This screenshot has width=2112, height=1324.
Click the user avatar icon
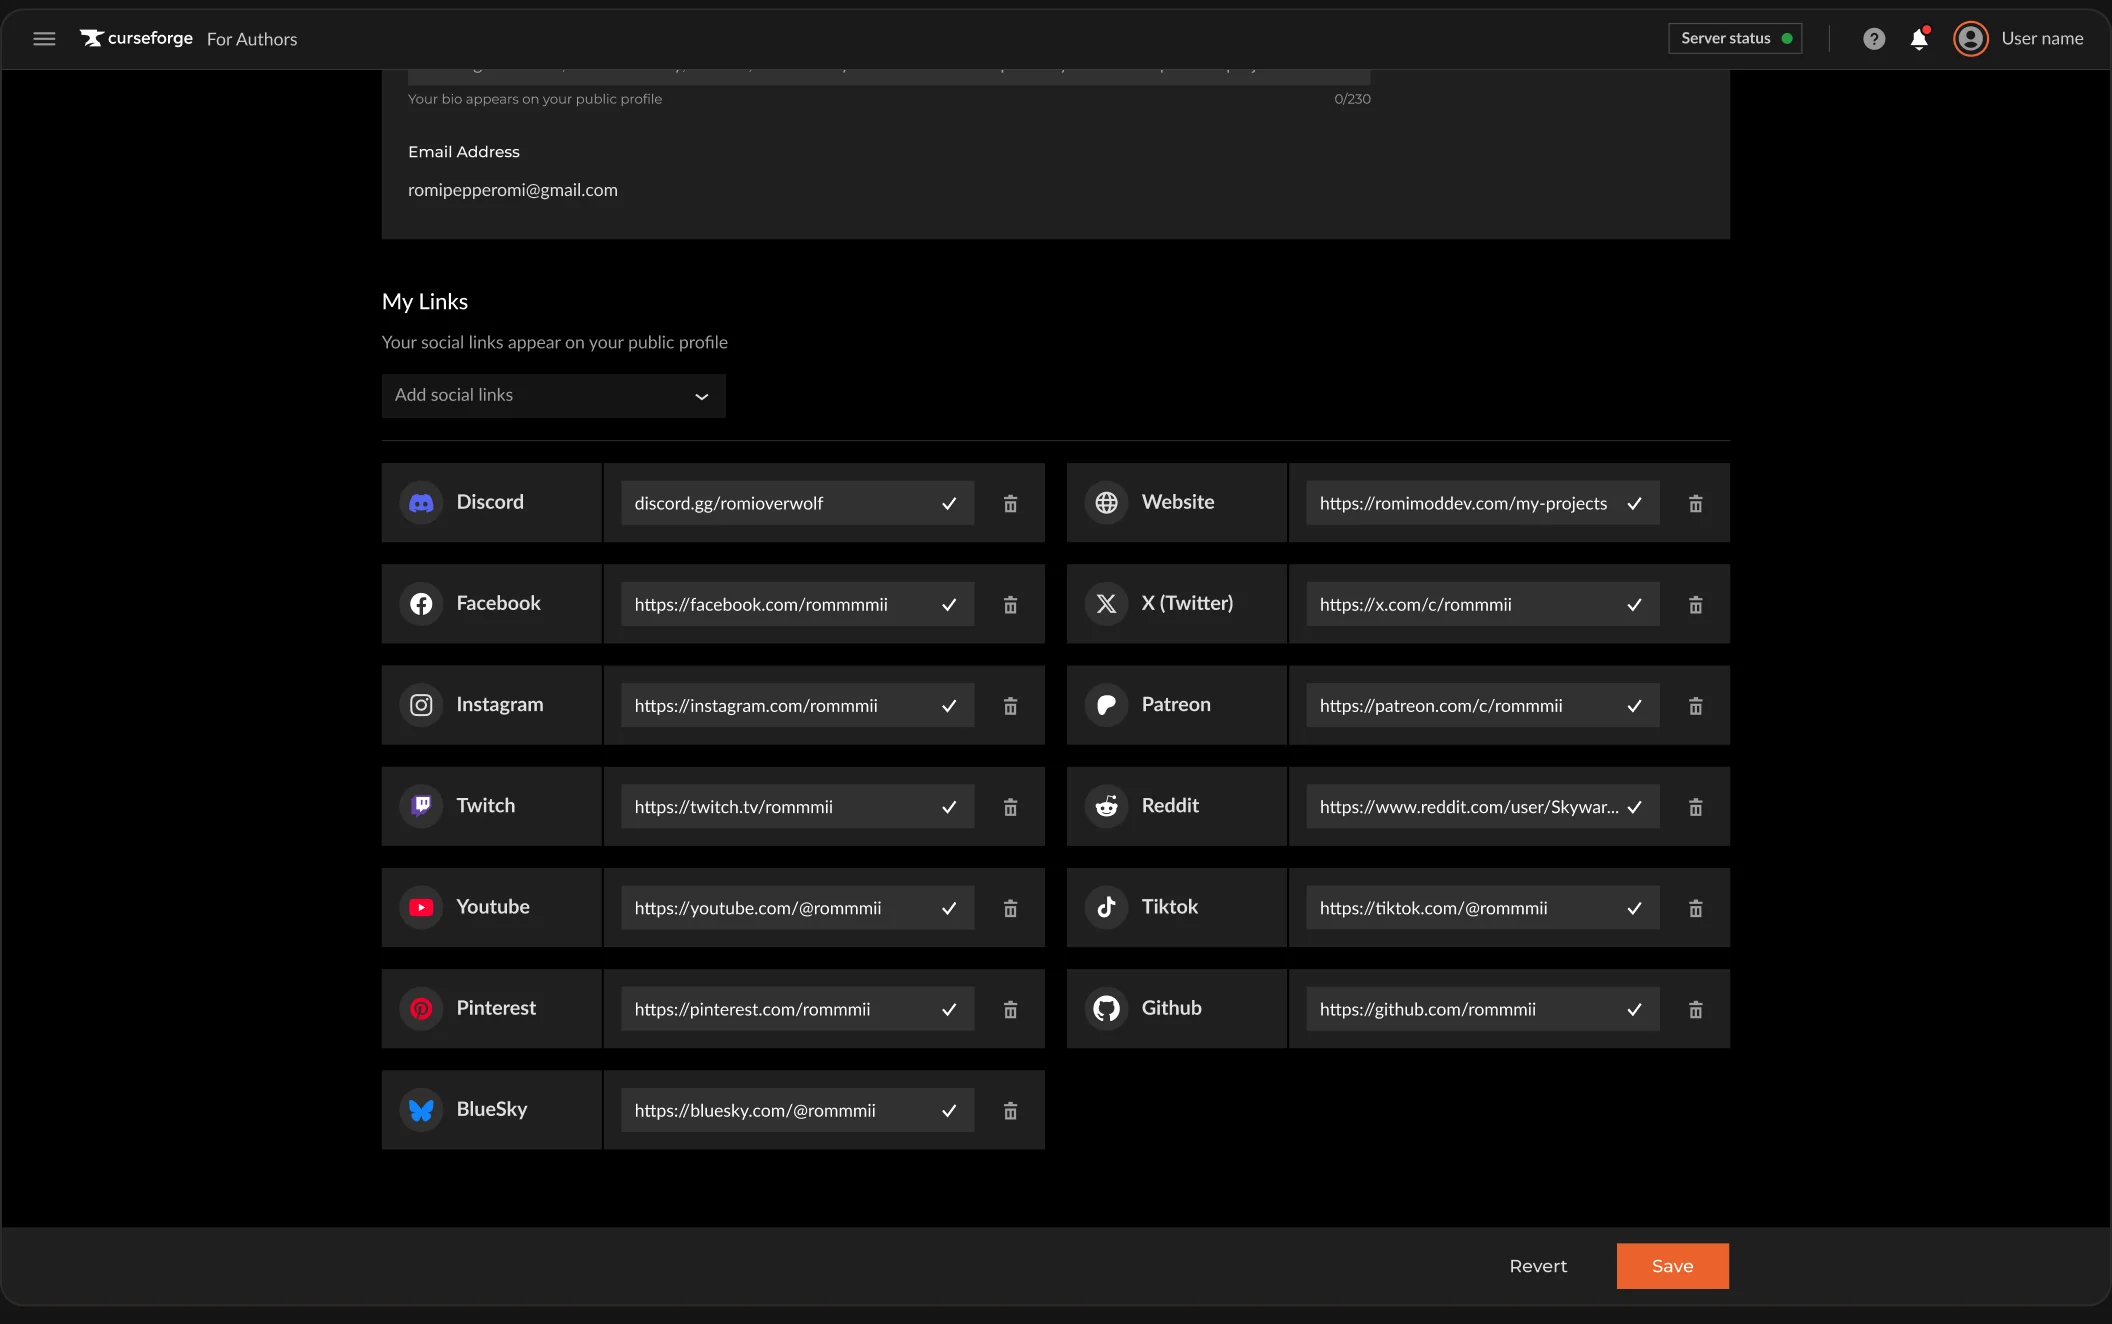pyautogui.click(x=1970, y=39)
